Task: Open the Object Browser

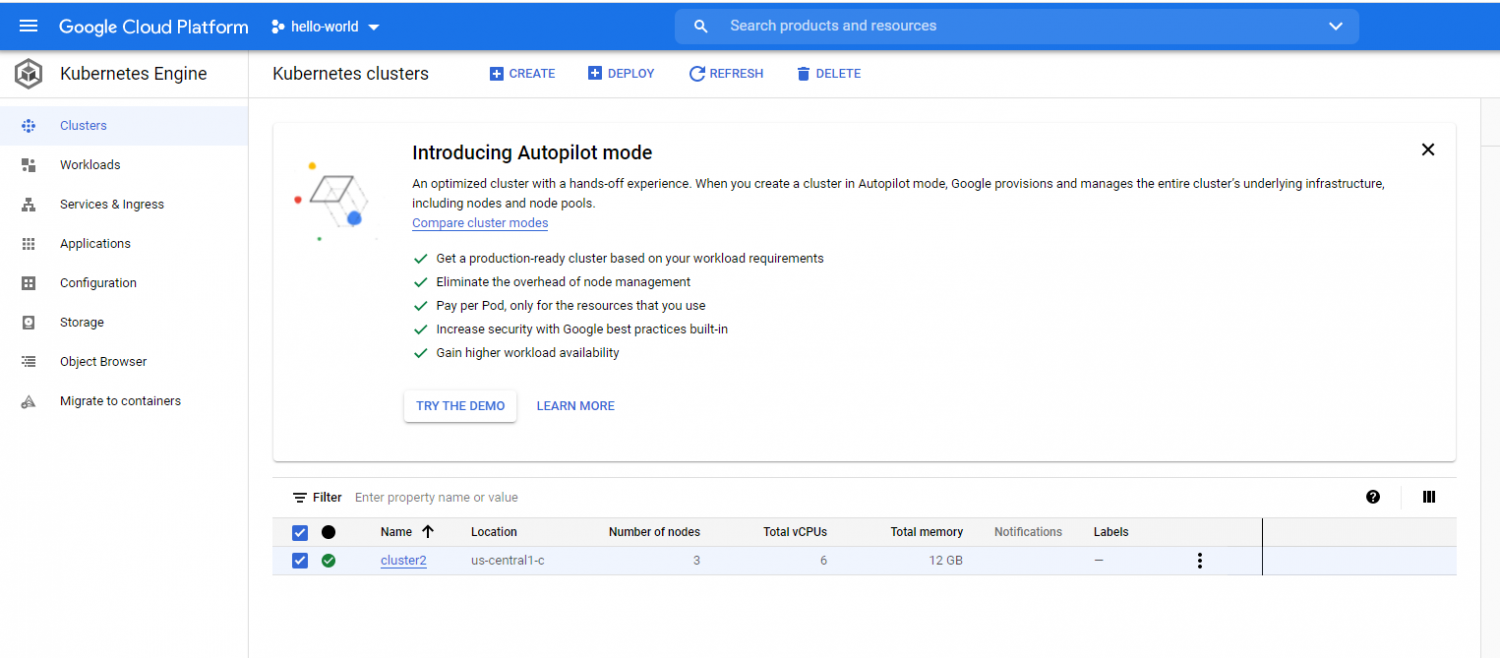Action: (105, 361)
